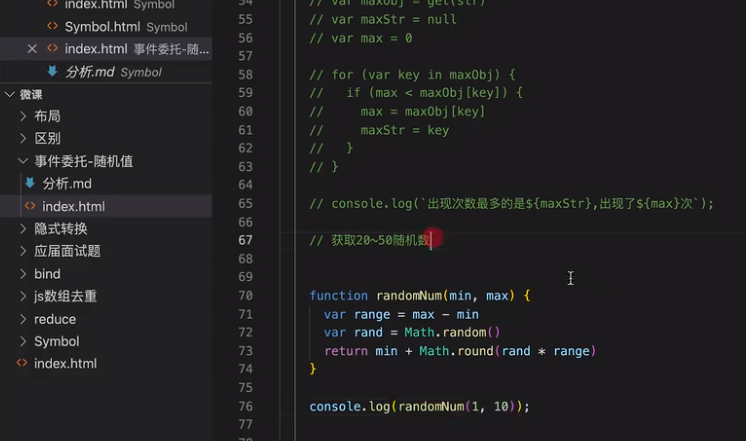
Task: Expand the 布局 folder
Action: point(23,116)
